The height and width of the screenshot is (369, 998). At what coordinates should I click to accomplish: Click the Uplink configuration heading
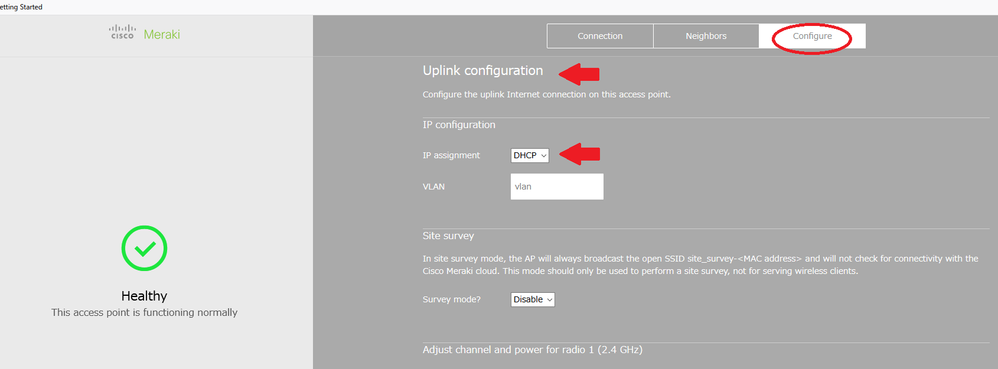482,71
